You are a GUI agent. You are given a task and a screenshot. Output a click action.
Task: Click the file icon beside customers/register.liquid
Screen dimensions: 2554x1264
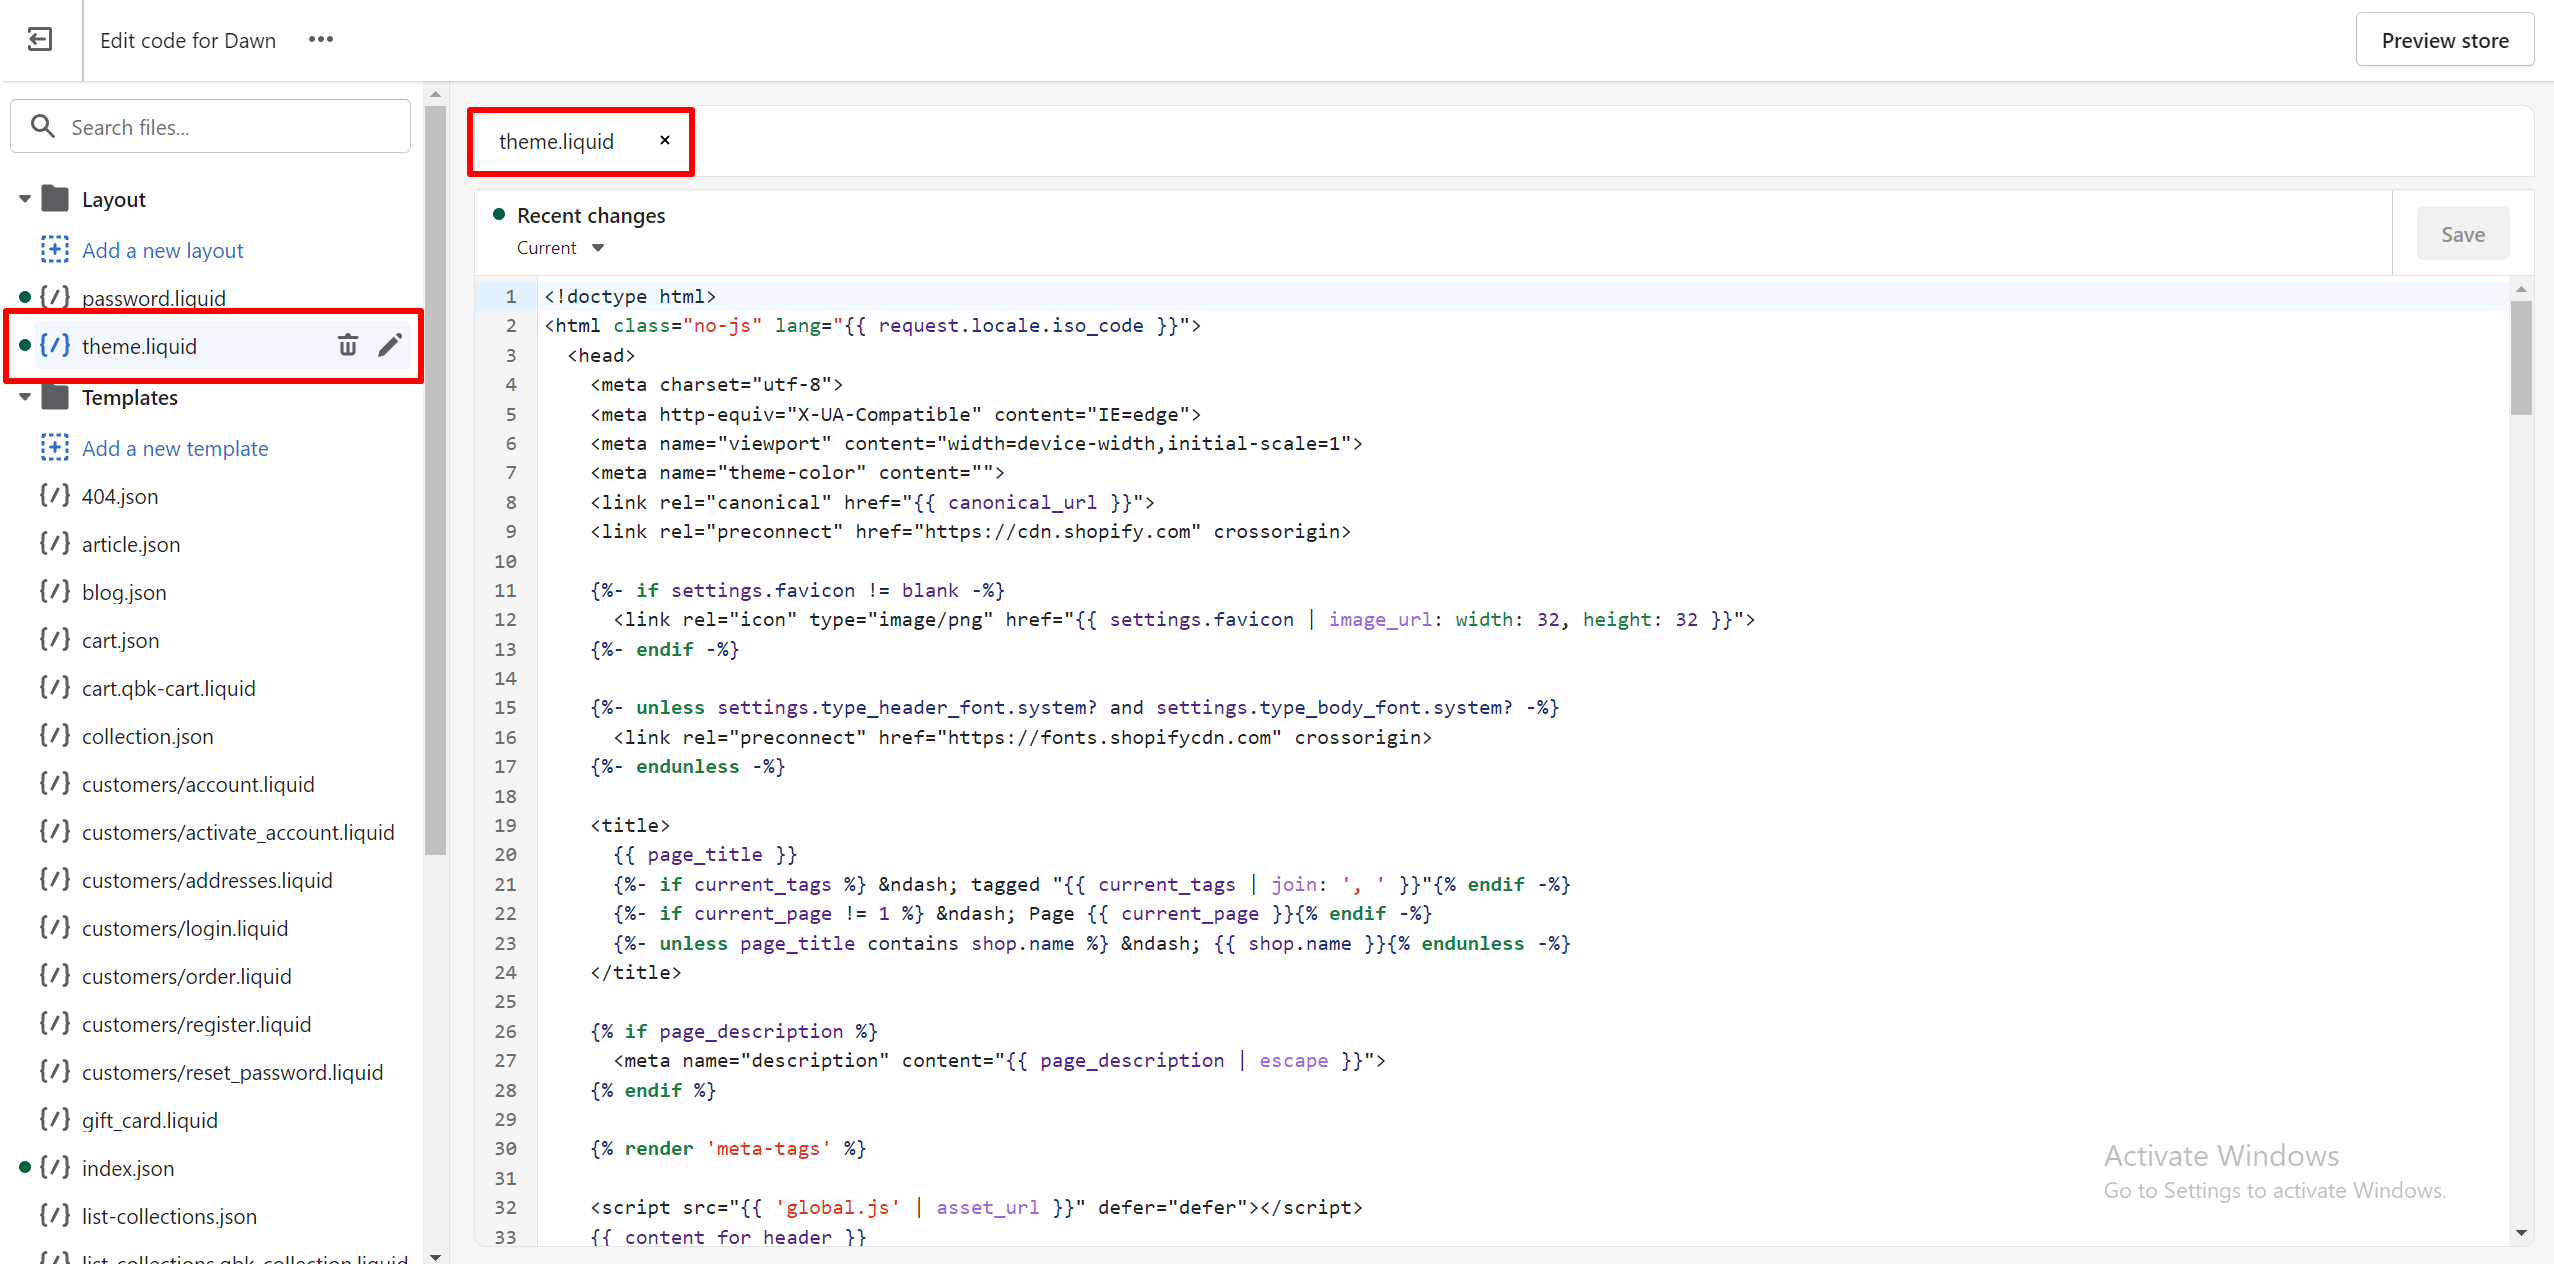tap(55, 1023)
